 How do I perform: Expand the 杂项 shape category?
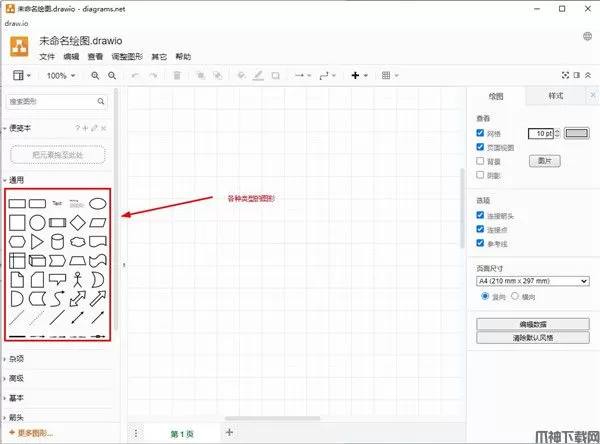point(16,358)
